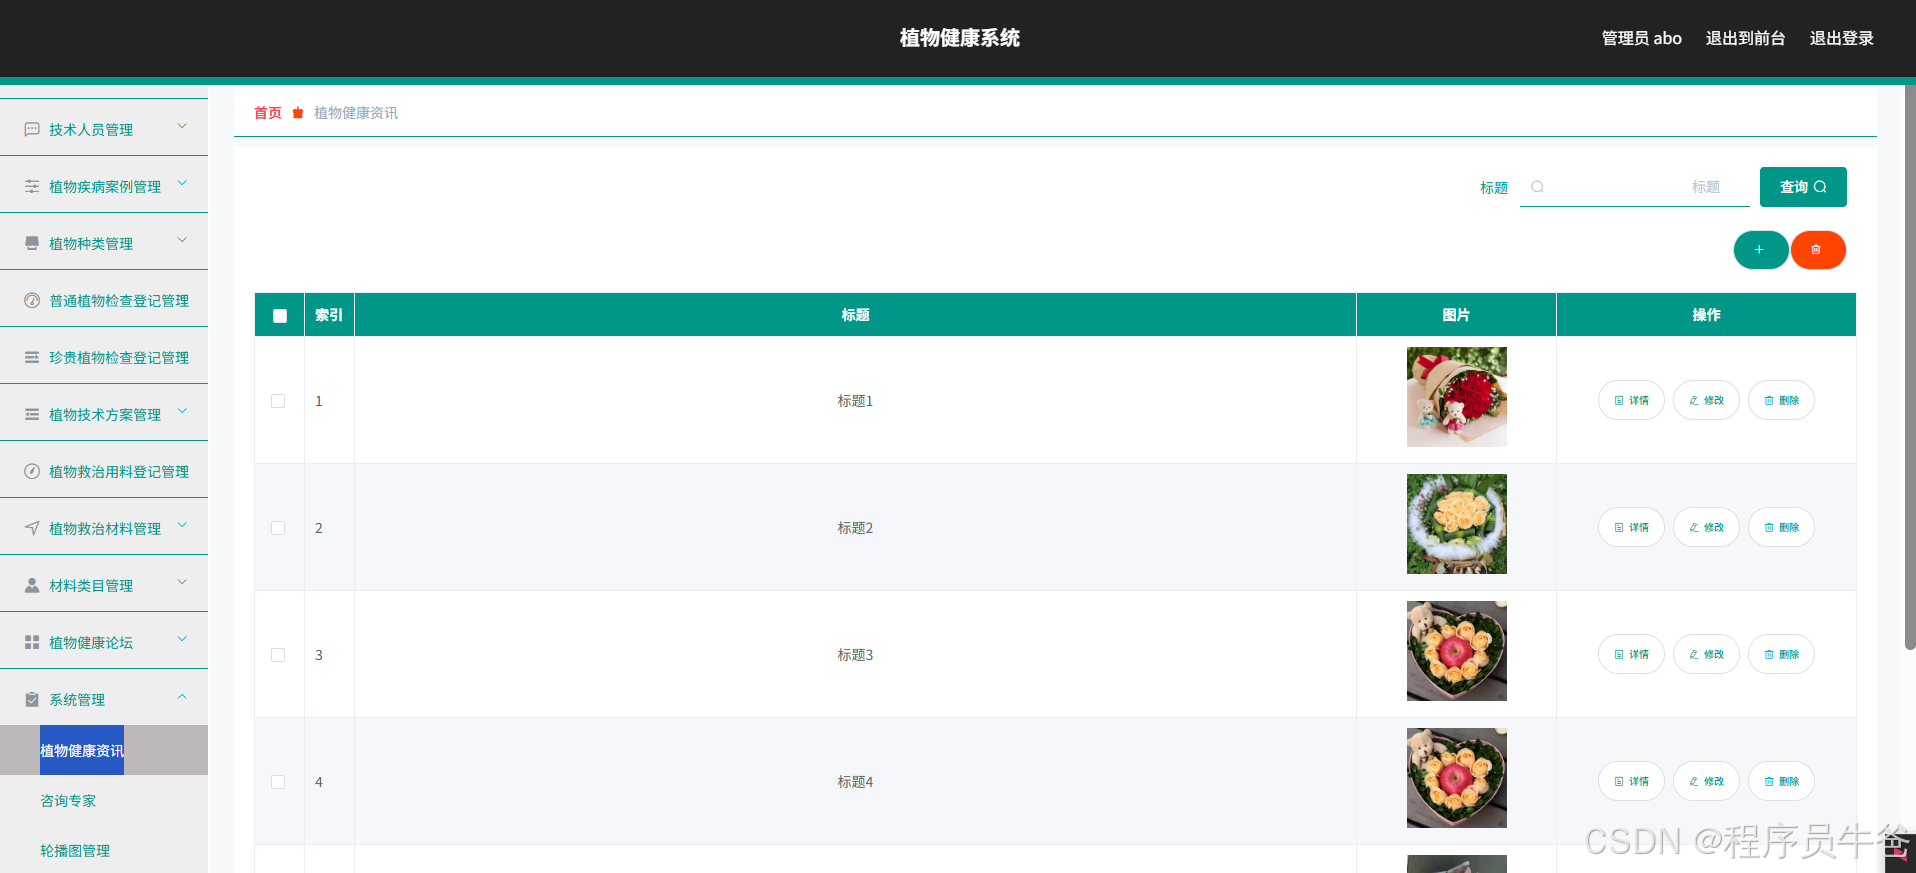
Task: Click 删除 for row 标题1
Action: point(1781,400)
